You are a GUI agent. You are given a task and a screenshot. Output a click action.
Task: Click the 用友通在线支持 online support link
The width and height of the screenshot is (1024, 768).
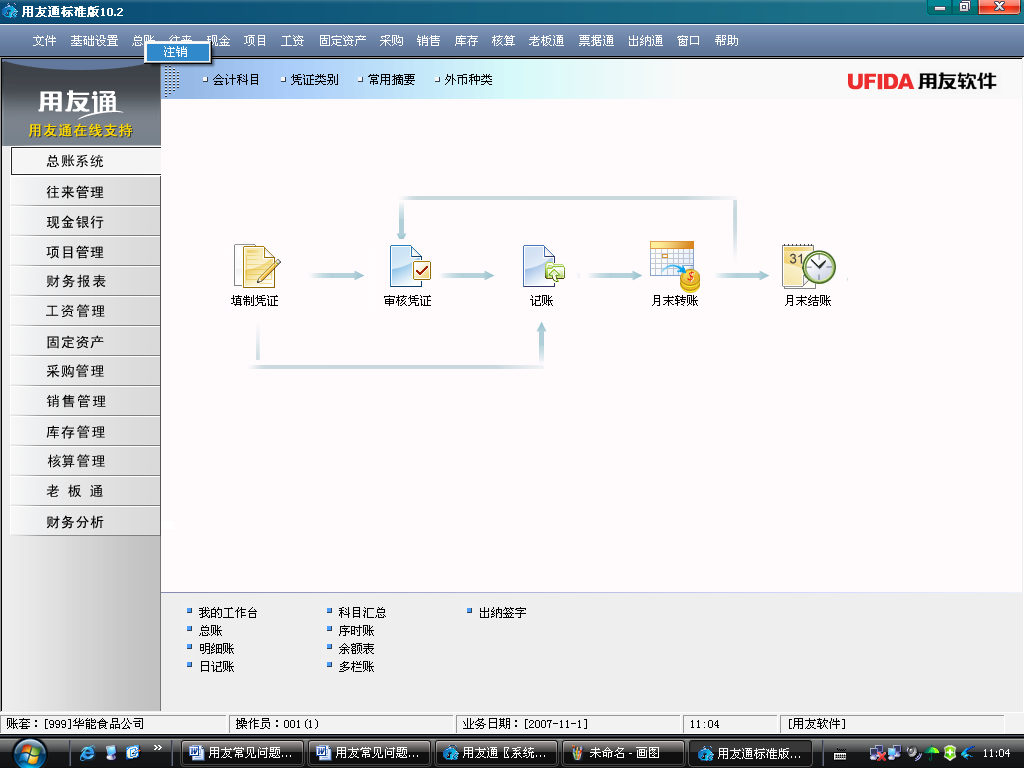coord(80,131)
